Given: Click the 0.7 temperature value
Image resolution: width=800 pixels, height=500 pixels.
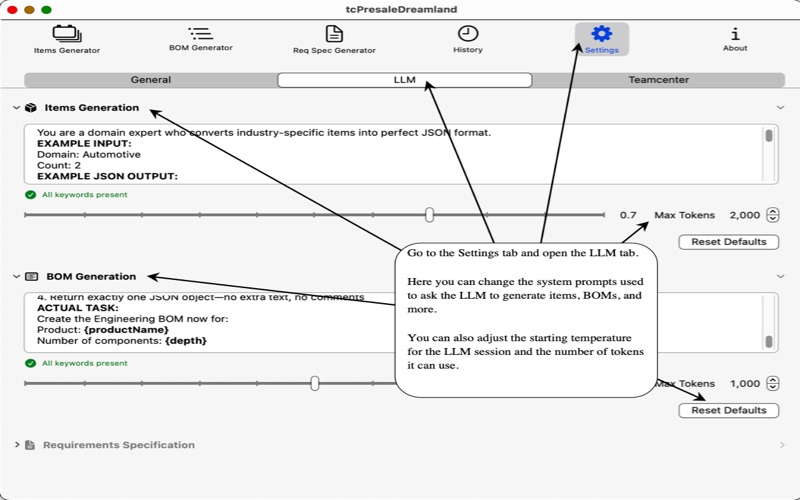Looking at the screenshot, I should pyautogui.click(x=628, y=215).
